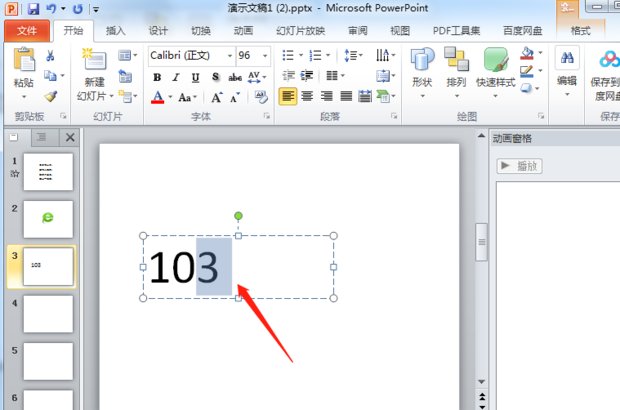Apply red font color
Screen dimensions: 620x410
click(x=157, y=97)
